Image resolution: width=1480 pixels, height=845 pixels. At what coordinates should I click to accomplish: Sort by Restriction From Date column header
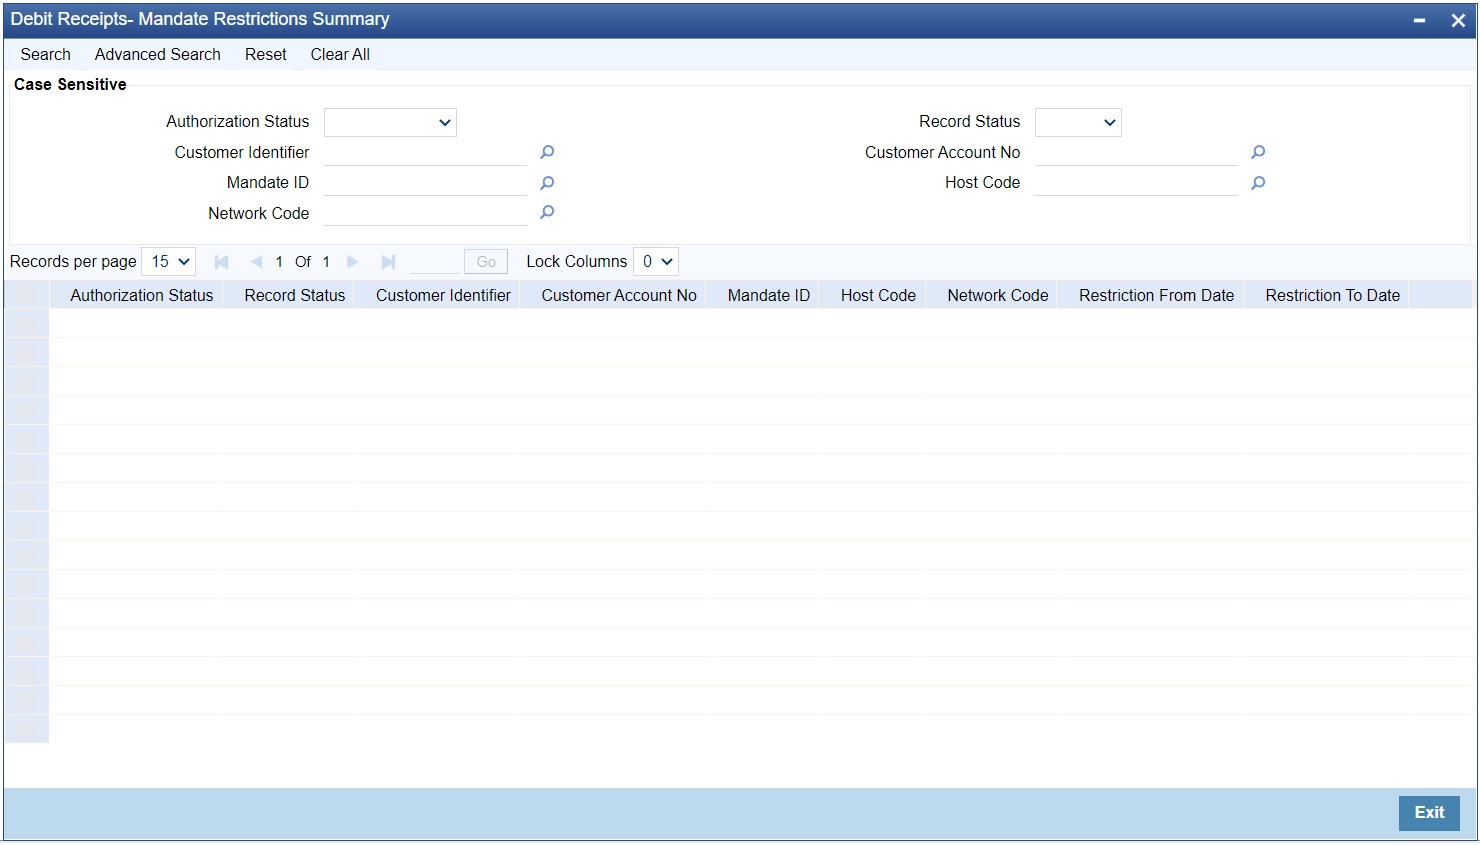tap(1156, 295)
